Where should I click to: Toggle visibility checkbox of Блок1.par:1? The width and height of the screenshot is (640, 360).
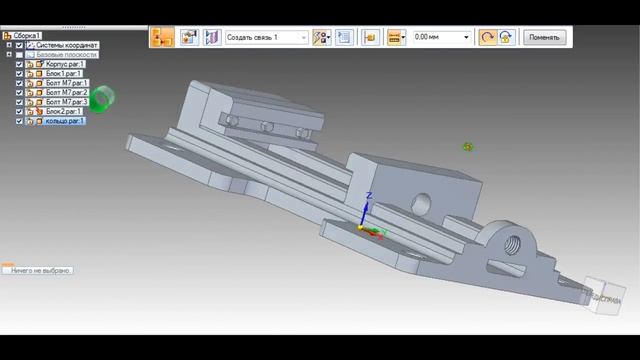click(19, 74)
